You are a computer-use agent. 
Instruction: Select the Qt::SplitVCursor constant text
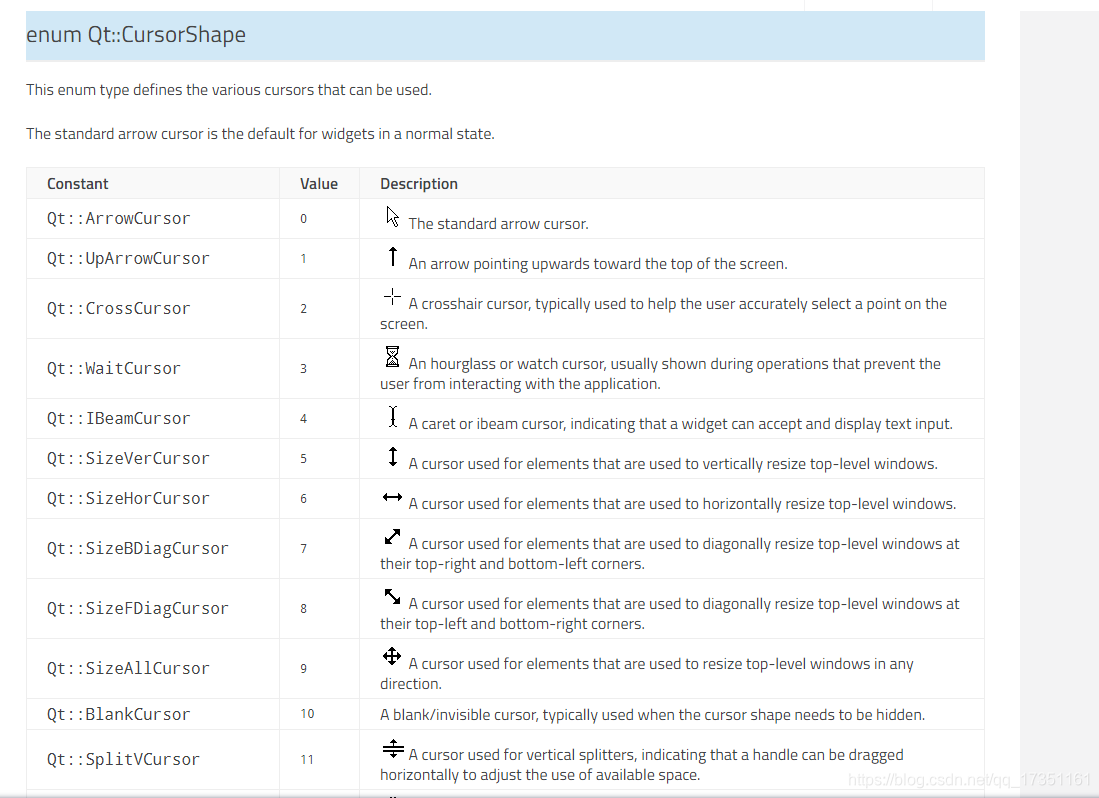123,759
